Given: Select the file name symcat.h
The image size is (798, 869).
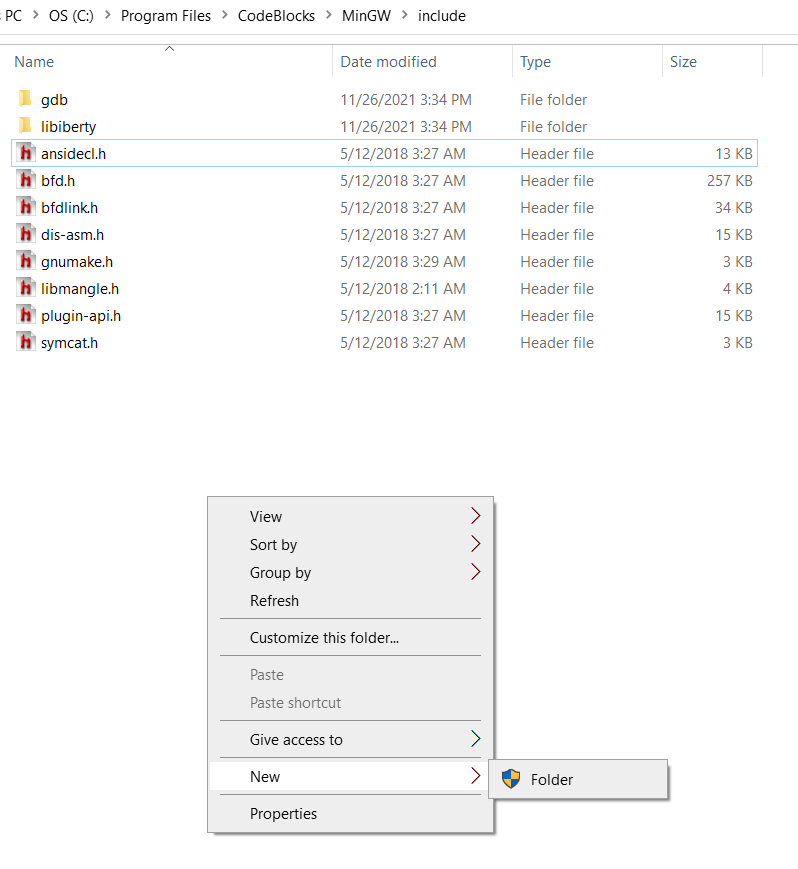Looking at the screenshot, I should [69, 343].
